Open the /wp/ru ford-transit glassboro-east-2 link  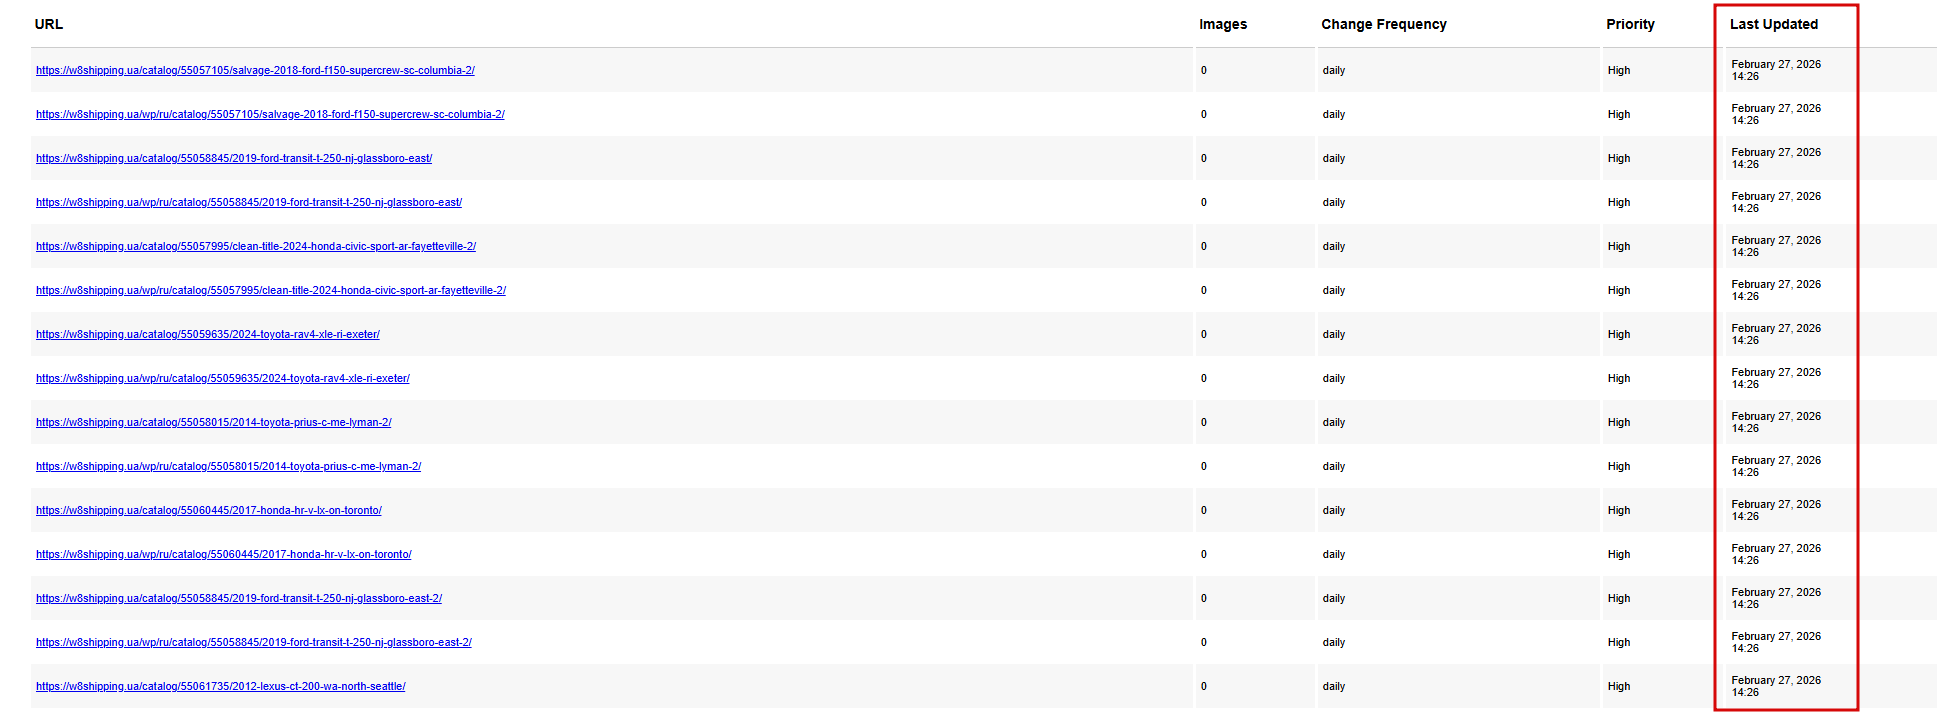tap(254, 642)
